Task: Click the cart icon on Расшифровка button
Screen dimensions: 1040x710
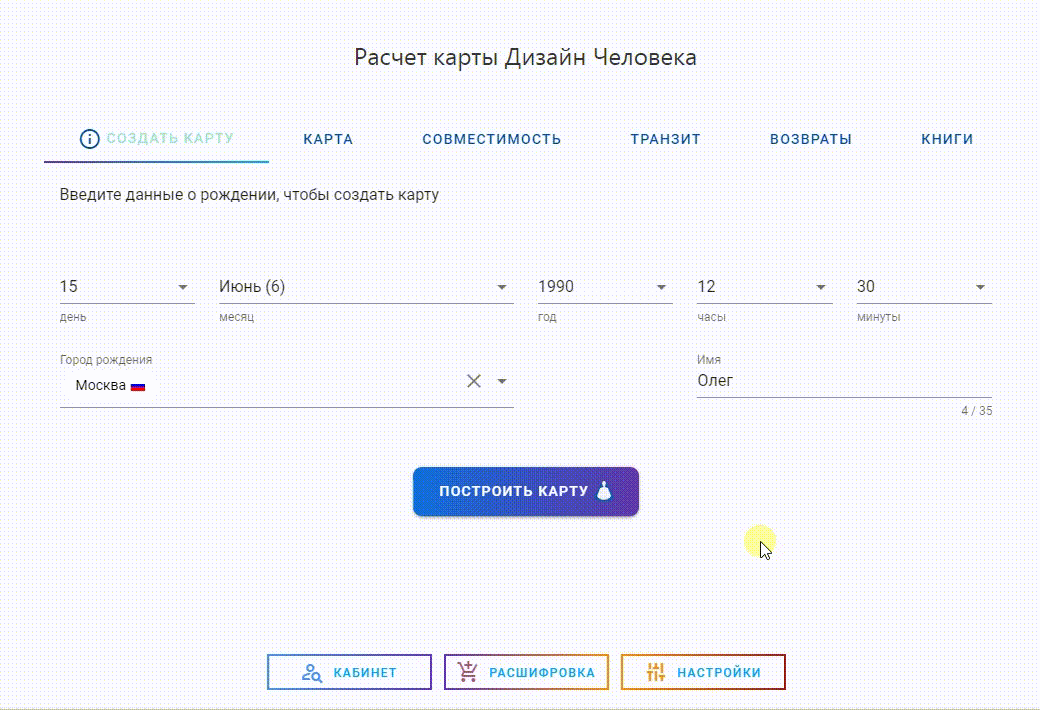Action: [467, 672]
